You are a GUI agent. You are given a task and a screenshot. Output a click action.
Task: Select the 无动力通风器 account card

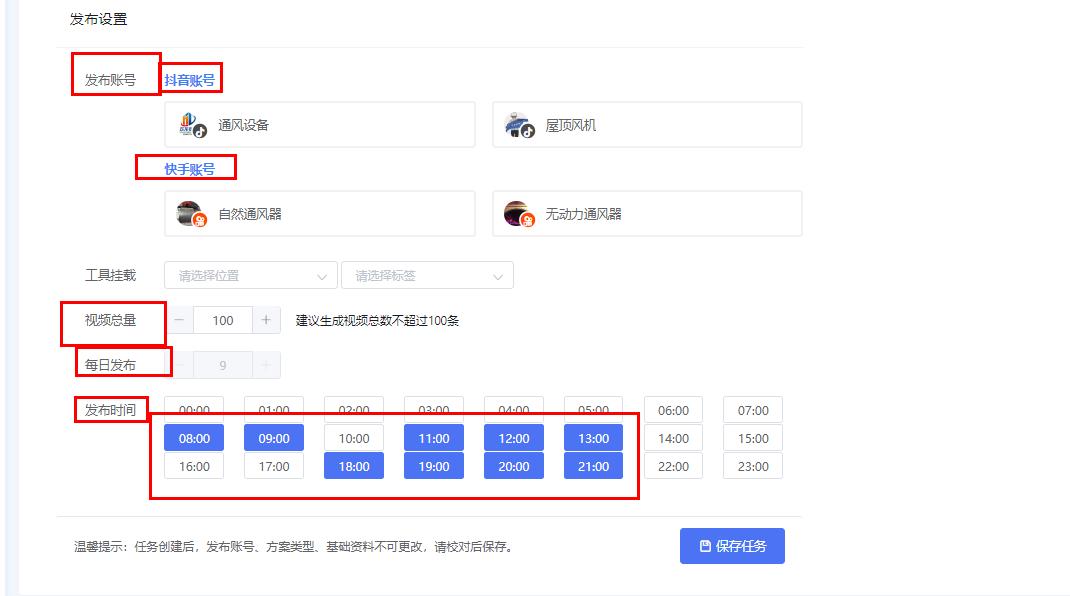645,212
